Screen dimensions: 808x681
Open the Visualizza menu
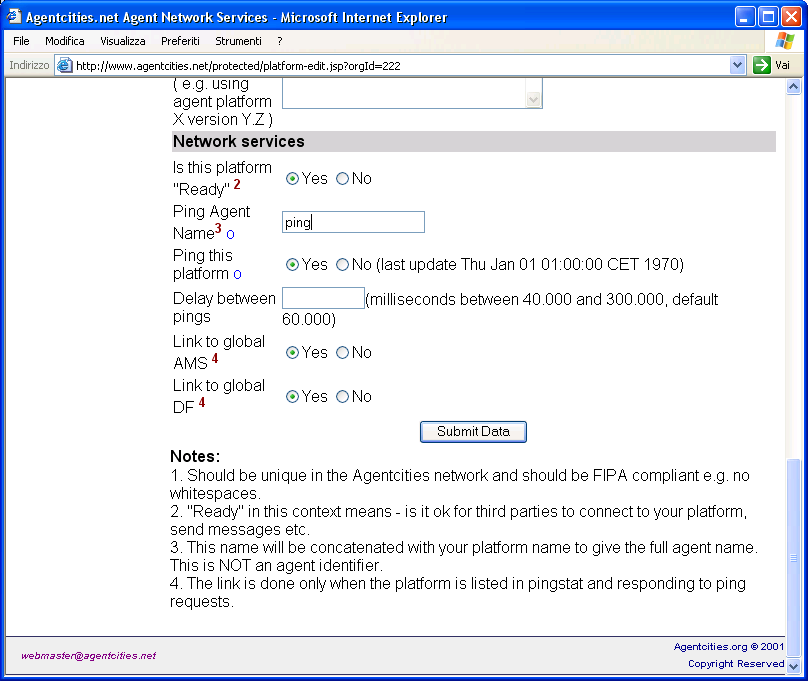123,41
